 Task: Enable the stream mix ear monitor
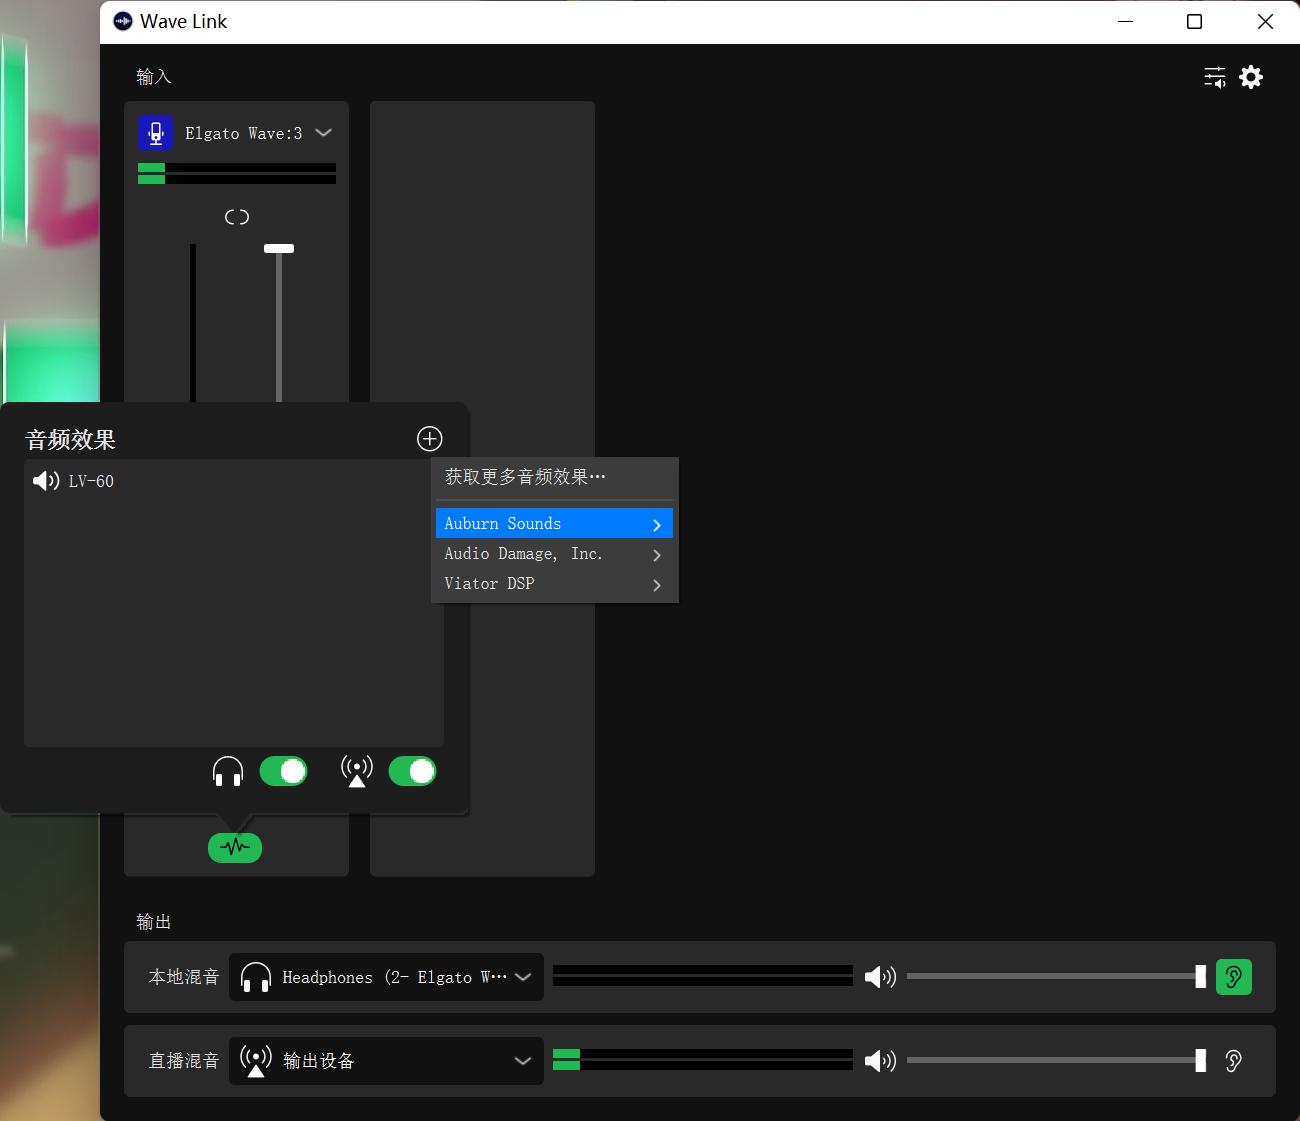(1233, 1061)
